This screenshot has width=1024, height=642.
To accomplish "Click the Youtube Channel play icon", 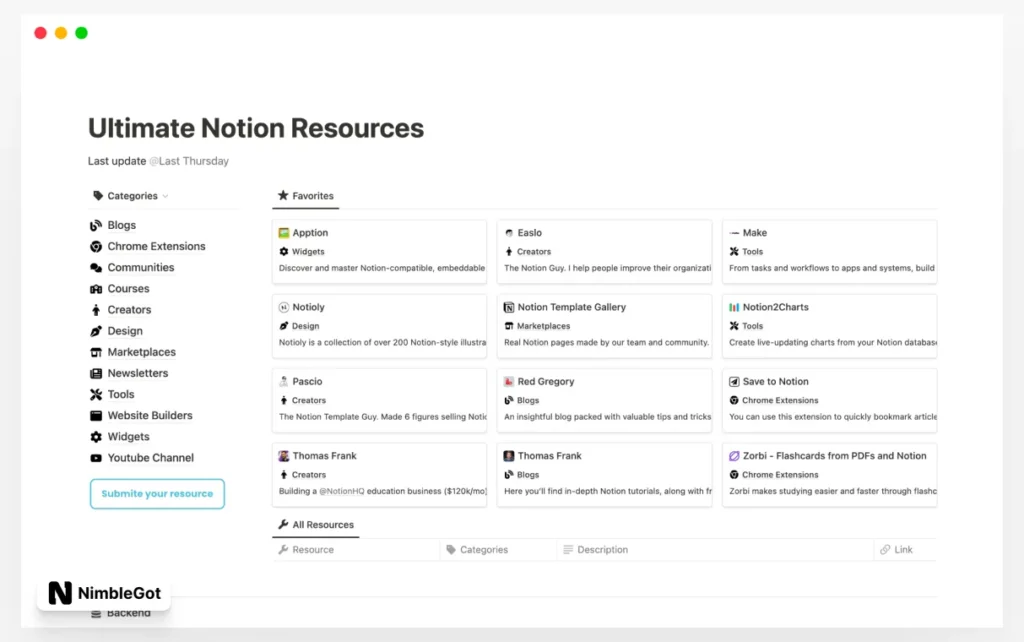I will click(x=96, y=458).
